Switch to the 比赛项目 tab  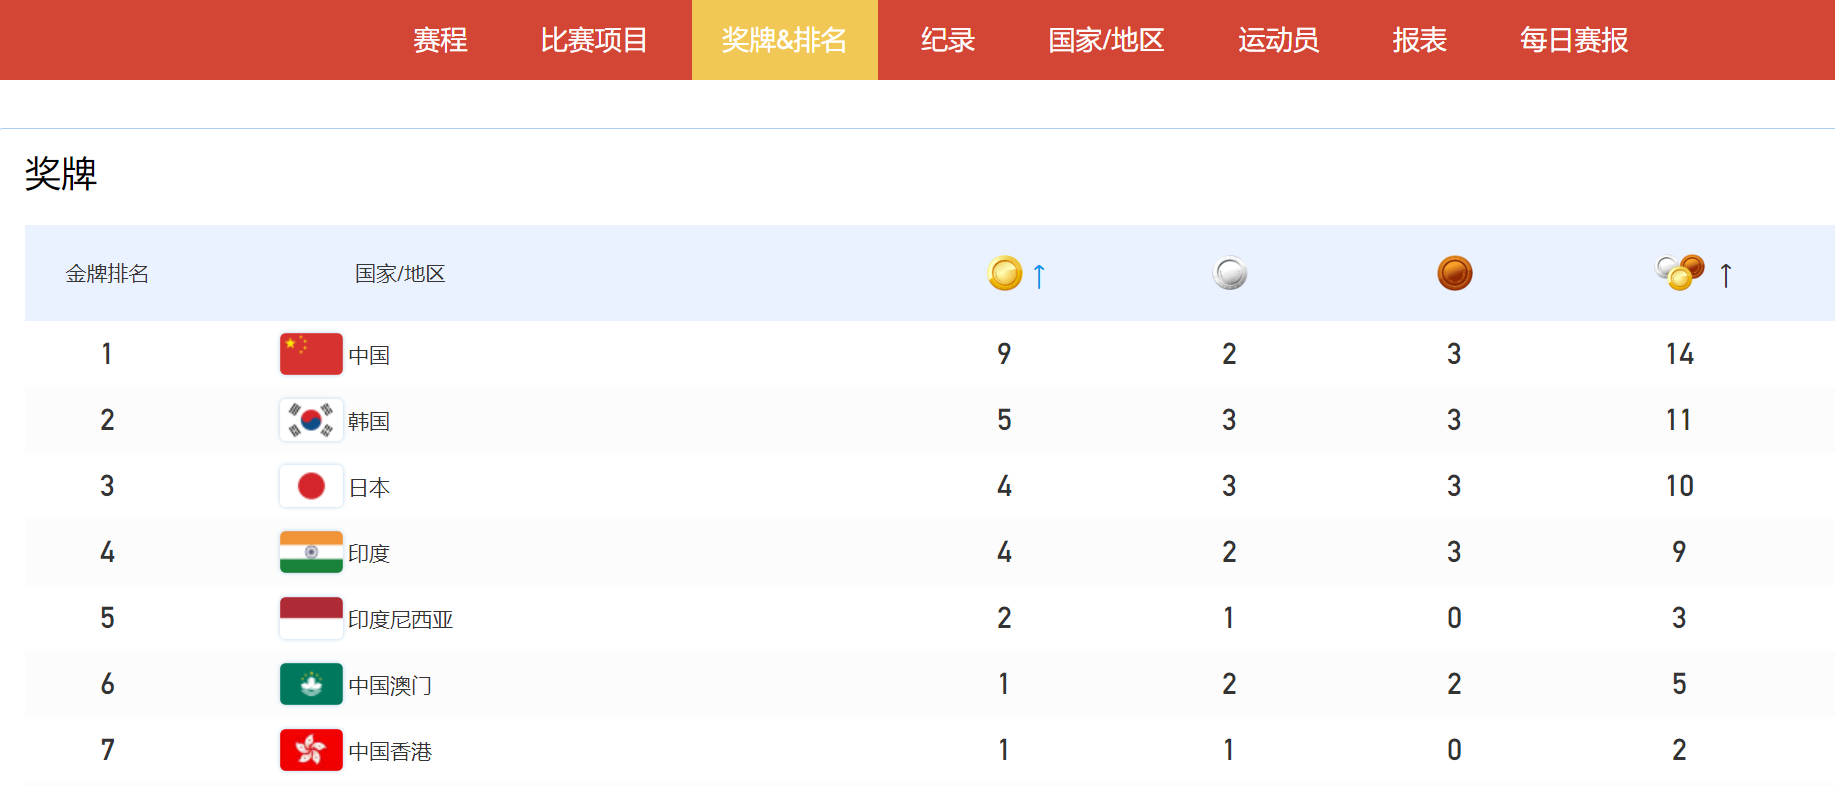594,40
